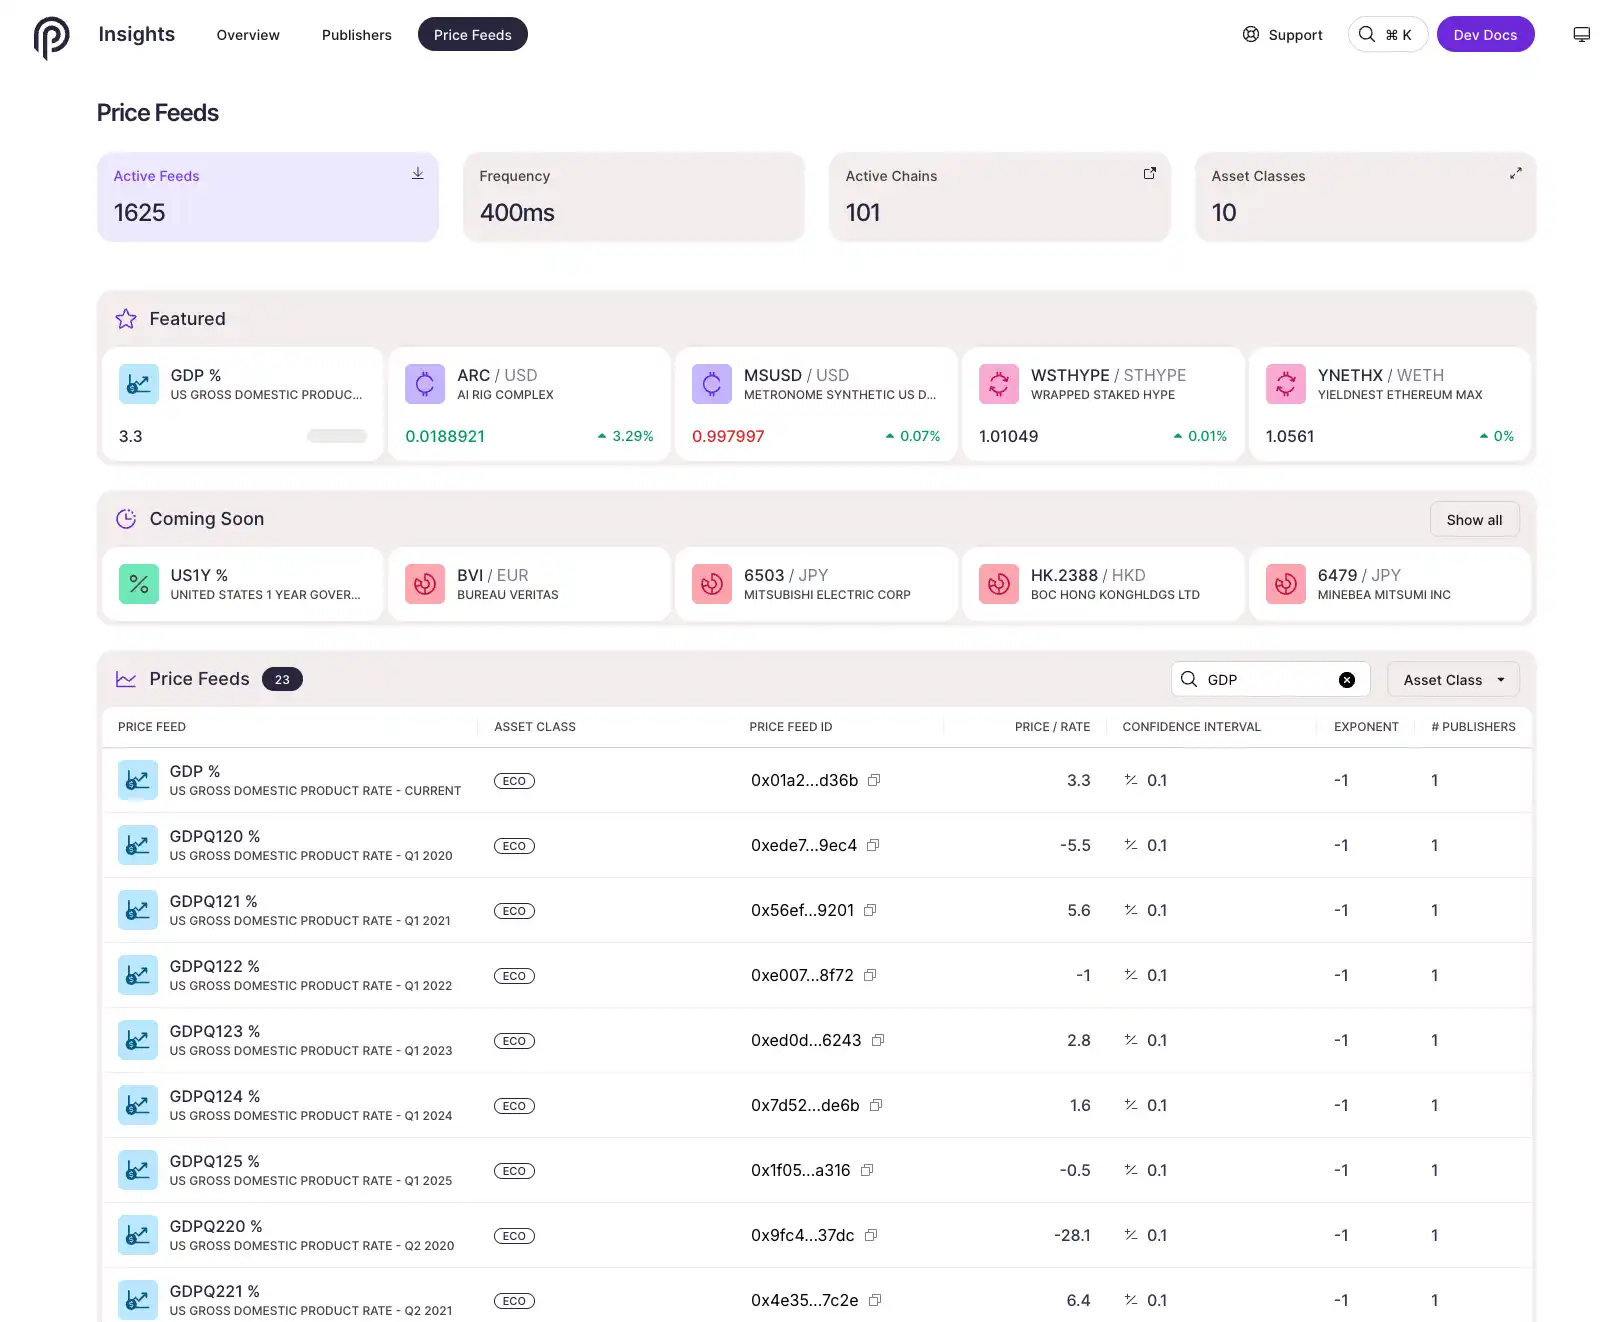Open the Support link

point(1282,35)
